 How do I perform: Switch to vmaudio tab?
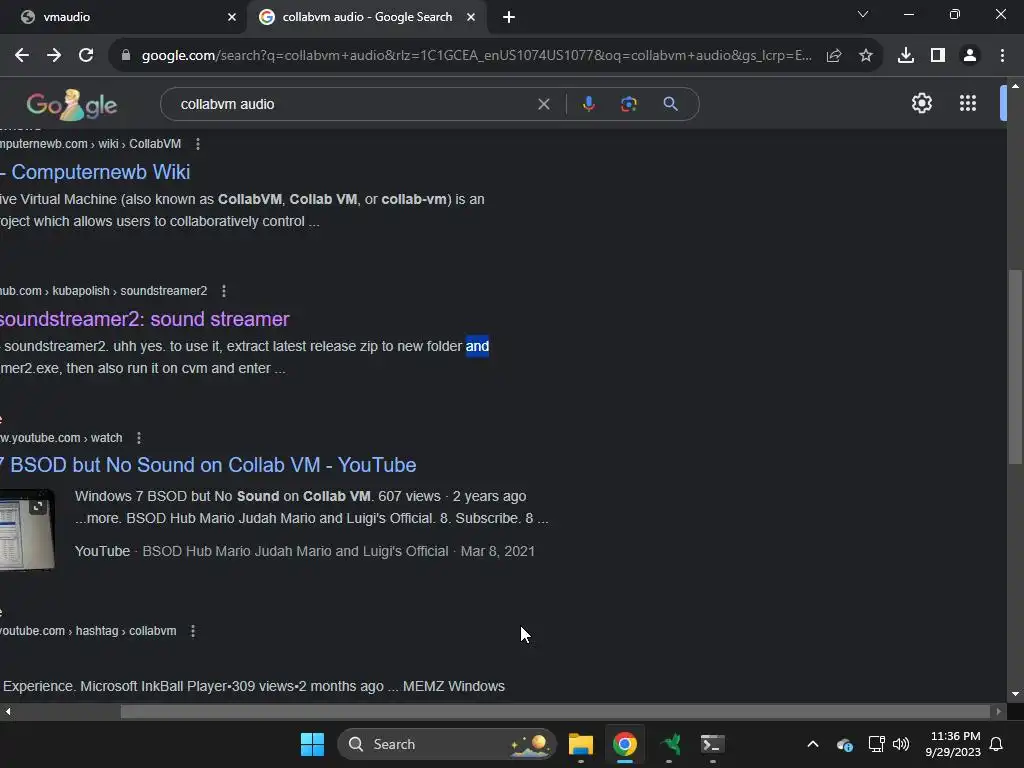coord(122,17)
